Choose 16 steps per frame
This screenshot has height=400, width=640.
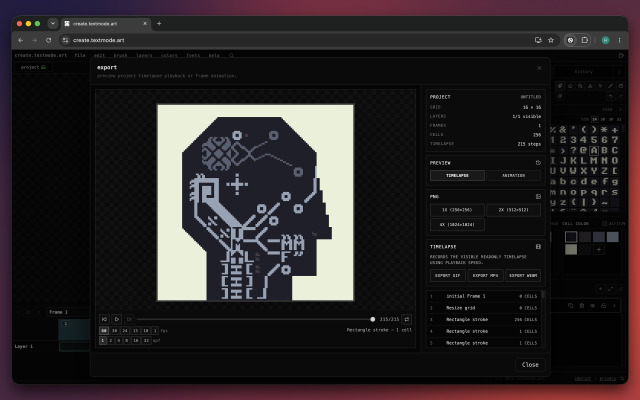(x=136, y=340)
